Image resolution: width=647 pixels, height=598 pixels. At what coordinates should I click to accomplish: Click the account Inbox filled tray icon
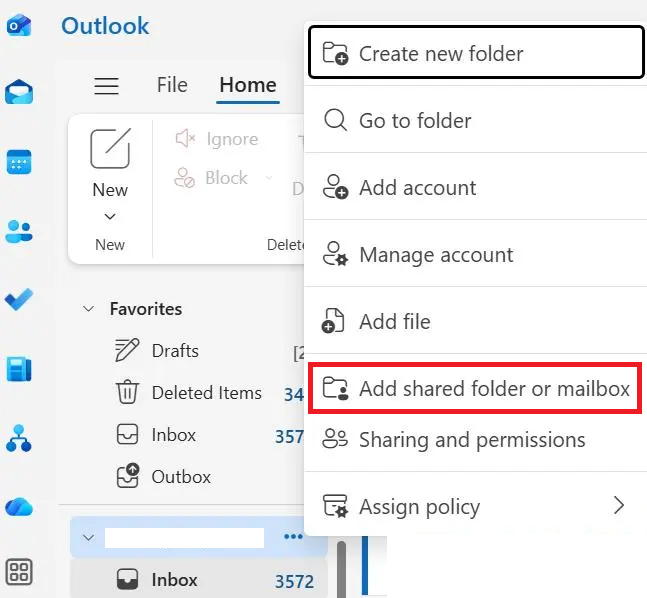point(127,579)
